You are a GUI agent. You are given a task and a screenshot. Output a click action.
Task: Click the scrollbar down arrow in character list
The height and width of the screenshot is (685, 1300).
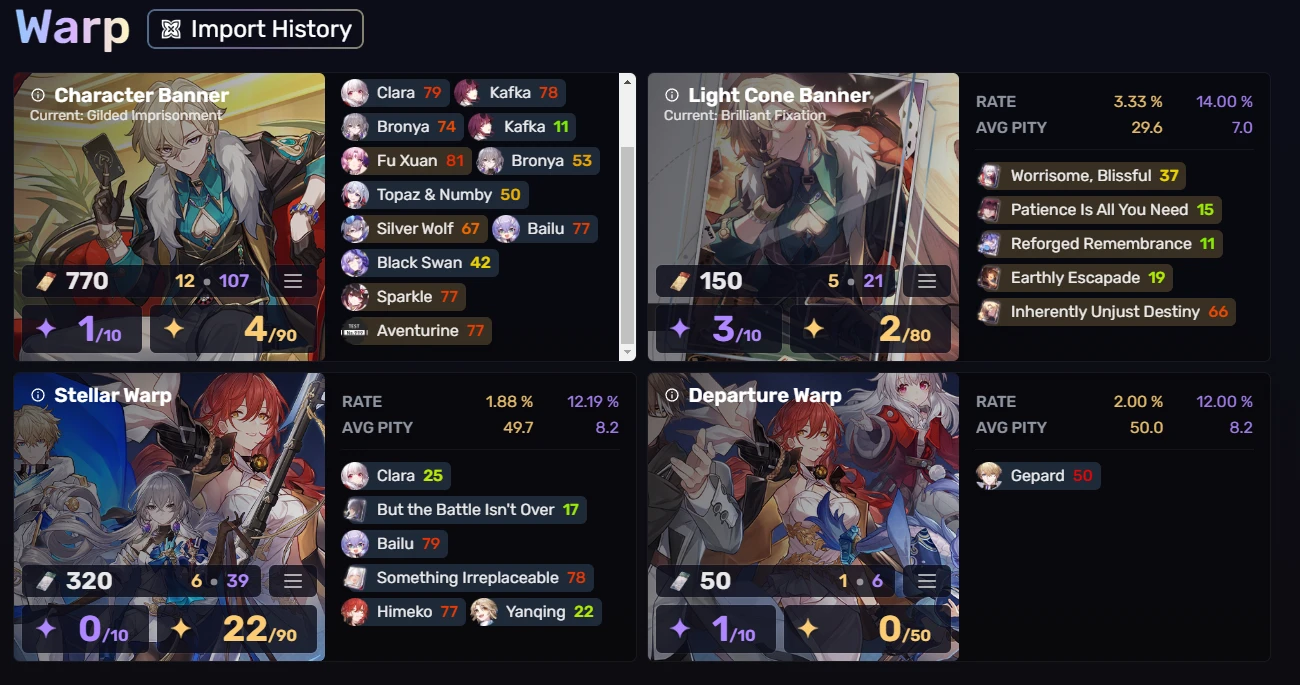628,352
